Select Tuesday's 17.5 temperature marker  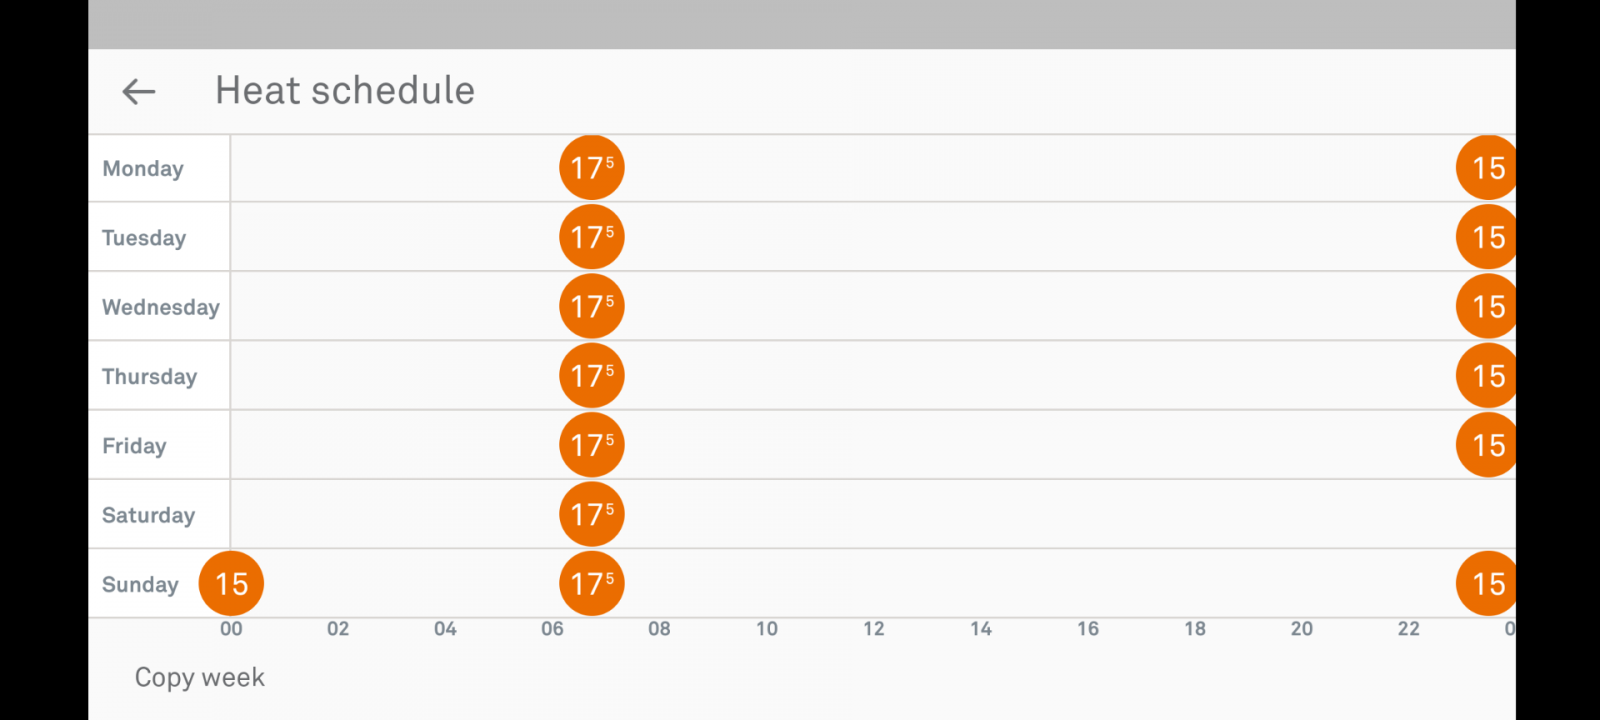click(x=592, y=237)
